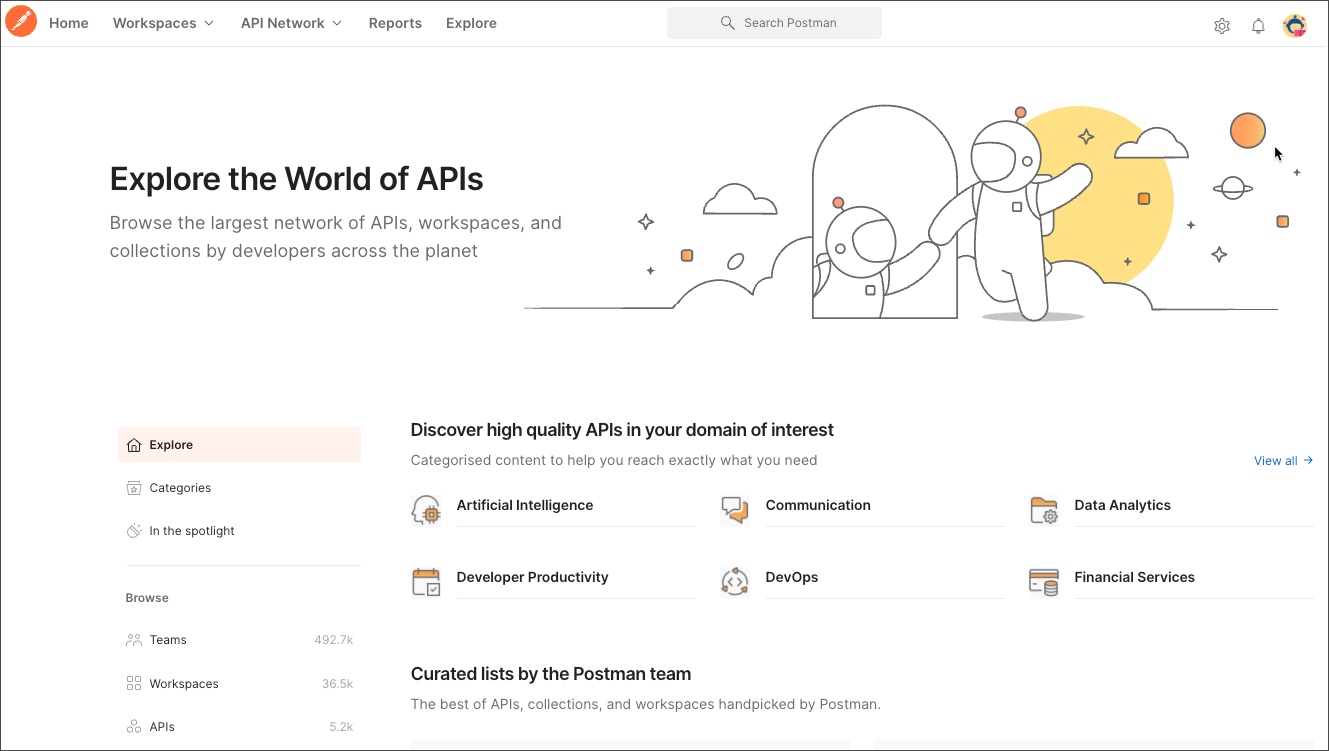The height and width of the screenshot is (751, 1329).
Task: Click the Artificial Intelligence category icon
Action: point(426,510)
